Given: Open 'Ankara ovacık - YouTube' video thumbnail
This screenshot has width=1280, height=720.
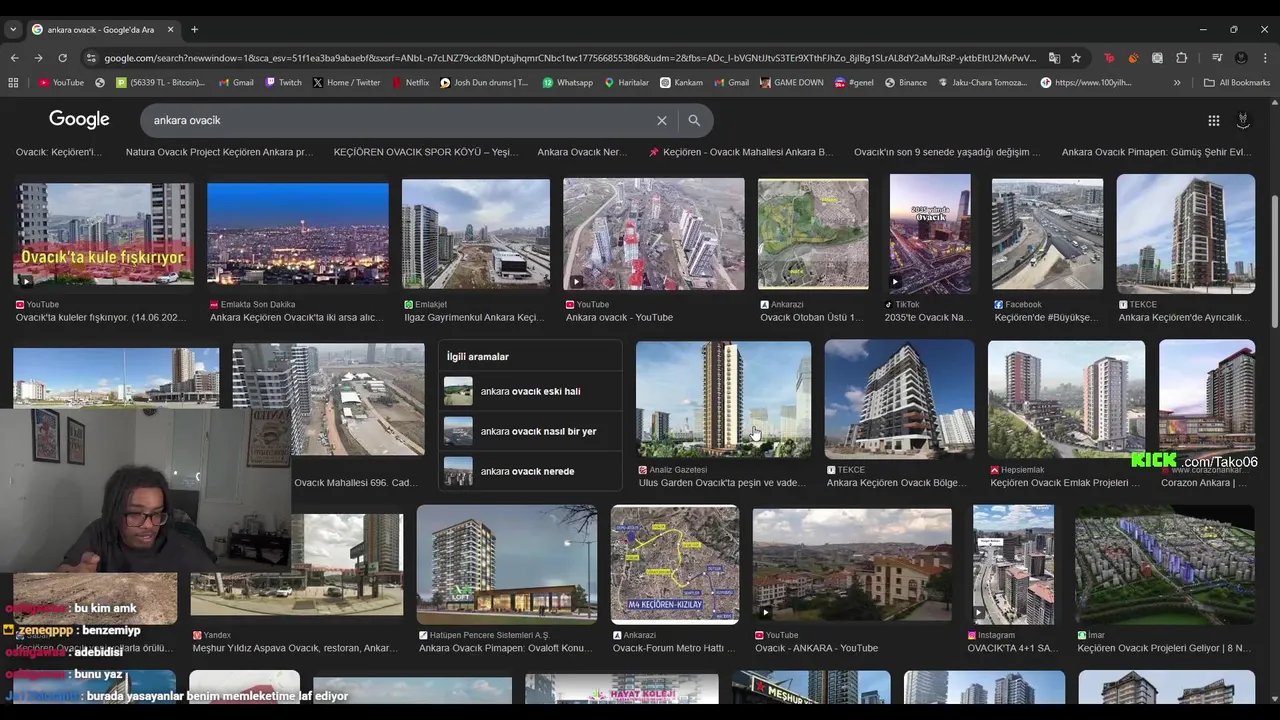Looking at the screenshot, I should [654, 234].
